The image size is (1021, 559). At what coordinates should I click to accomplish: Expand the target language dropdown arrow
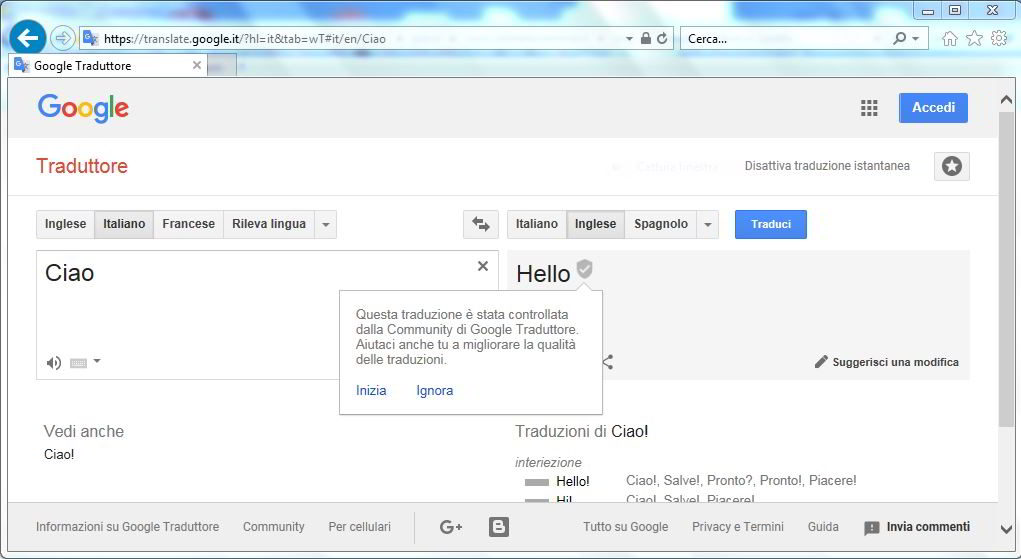(708, 225)
